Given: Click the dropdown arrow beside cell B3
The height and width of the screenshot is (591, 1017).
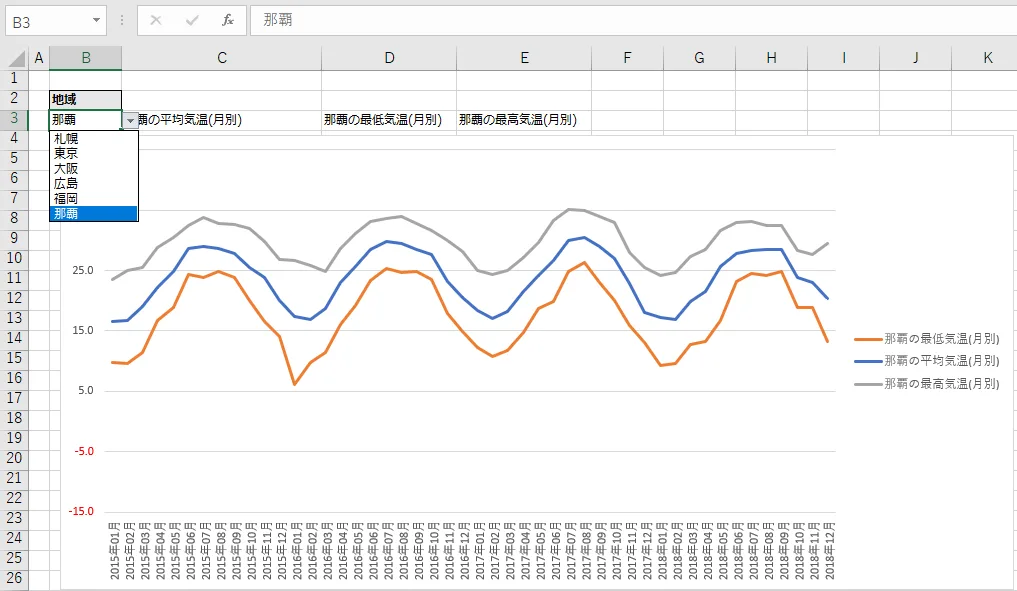Looking at the screenshot, I should [130, 120].
